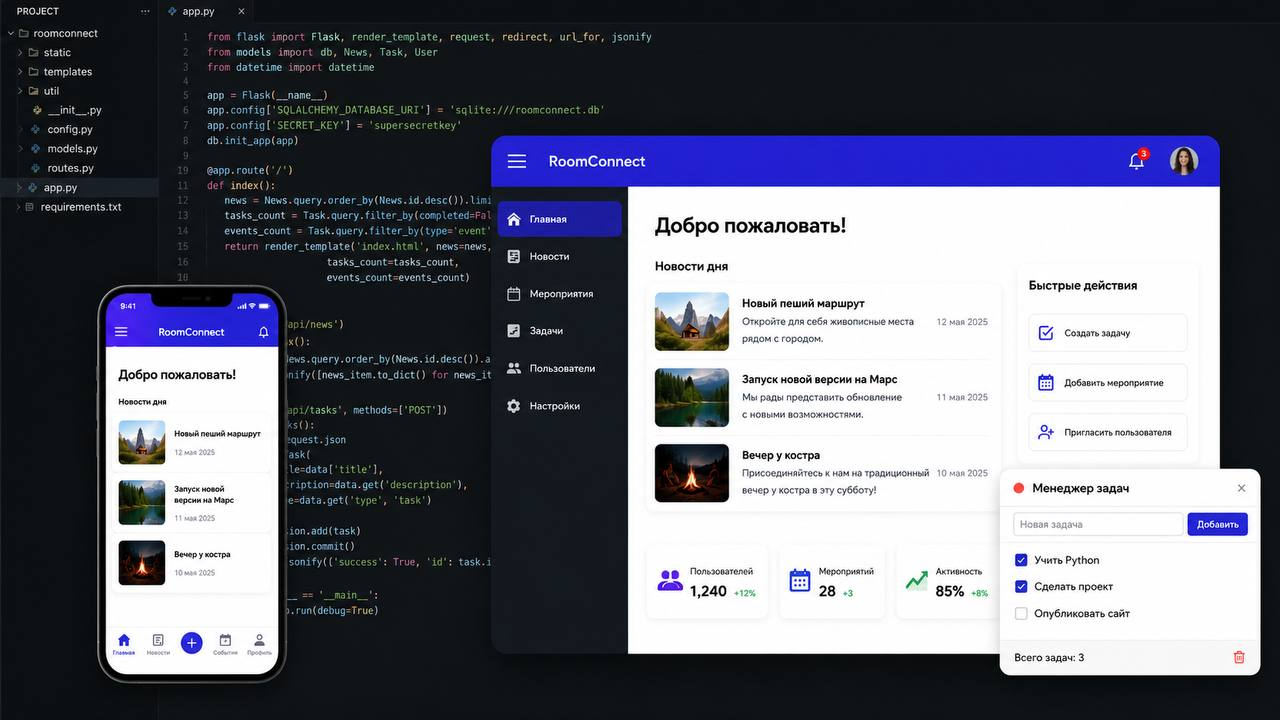Screen dimensions: 1280x720
Task: Expand the roomconnect root folder
Action: [11, 33]
